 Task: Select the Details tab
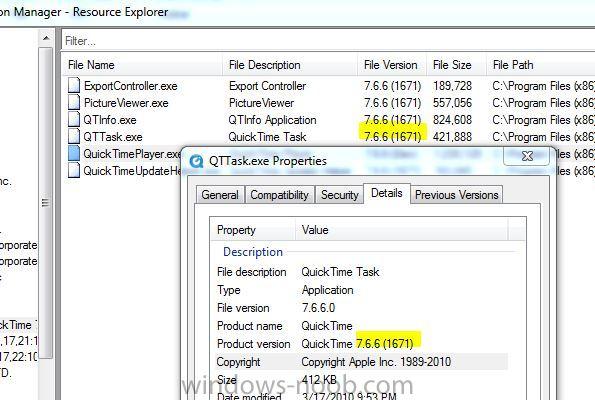tap(387, 194)
